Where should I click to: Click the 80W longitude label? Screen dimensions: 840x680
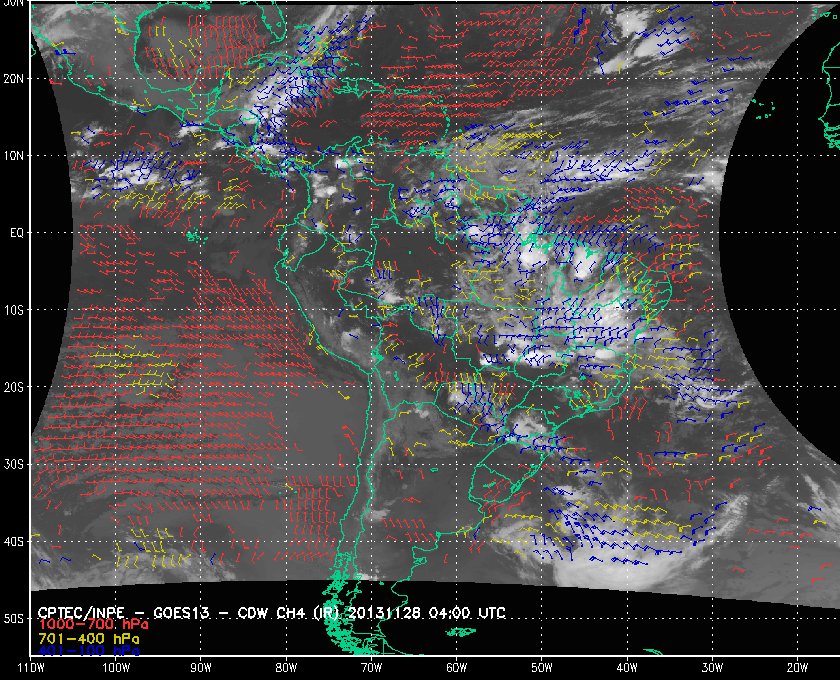tap(286, 668)
